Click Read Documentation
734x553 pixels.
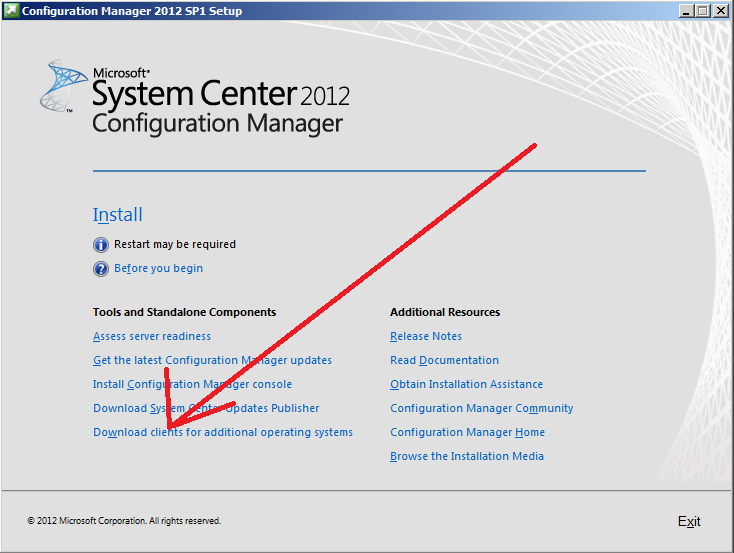(444, 360)
